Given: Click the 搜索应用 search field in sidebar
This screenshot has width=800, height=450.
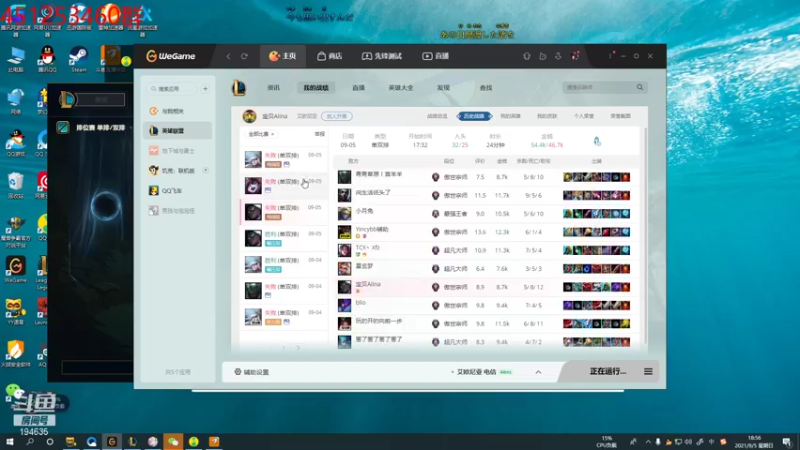Looking at the screenshot, I should [x=171, y=89].
